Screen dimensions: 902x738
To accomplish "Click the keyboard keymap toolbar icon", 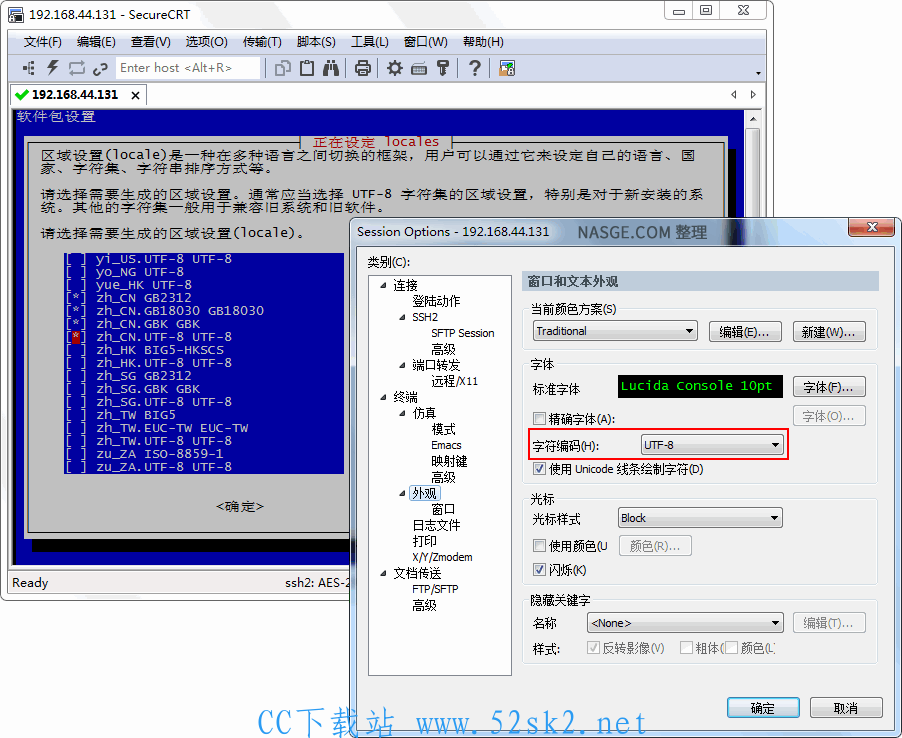I will click(419, 68).
